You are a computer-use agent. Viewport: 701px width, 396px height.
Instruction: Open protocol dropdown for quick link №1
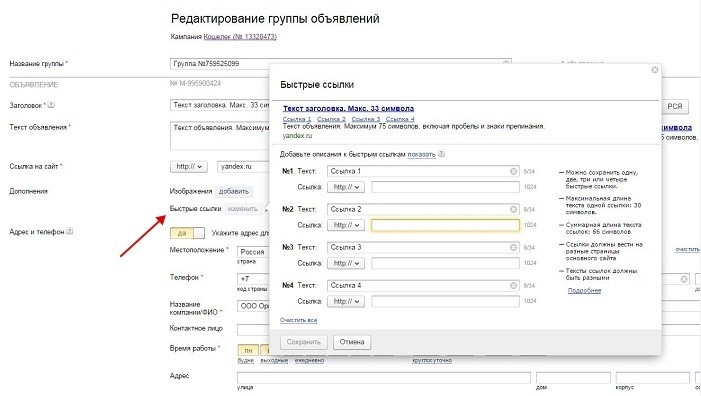(346, 187)
